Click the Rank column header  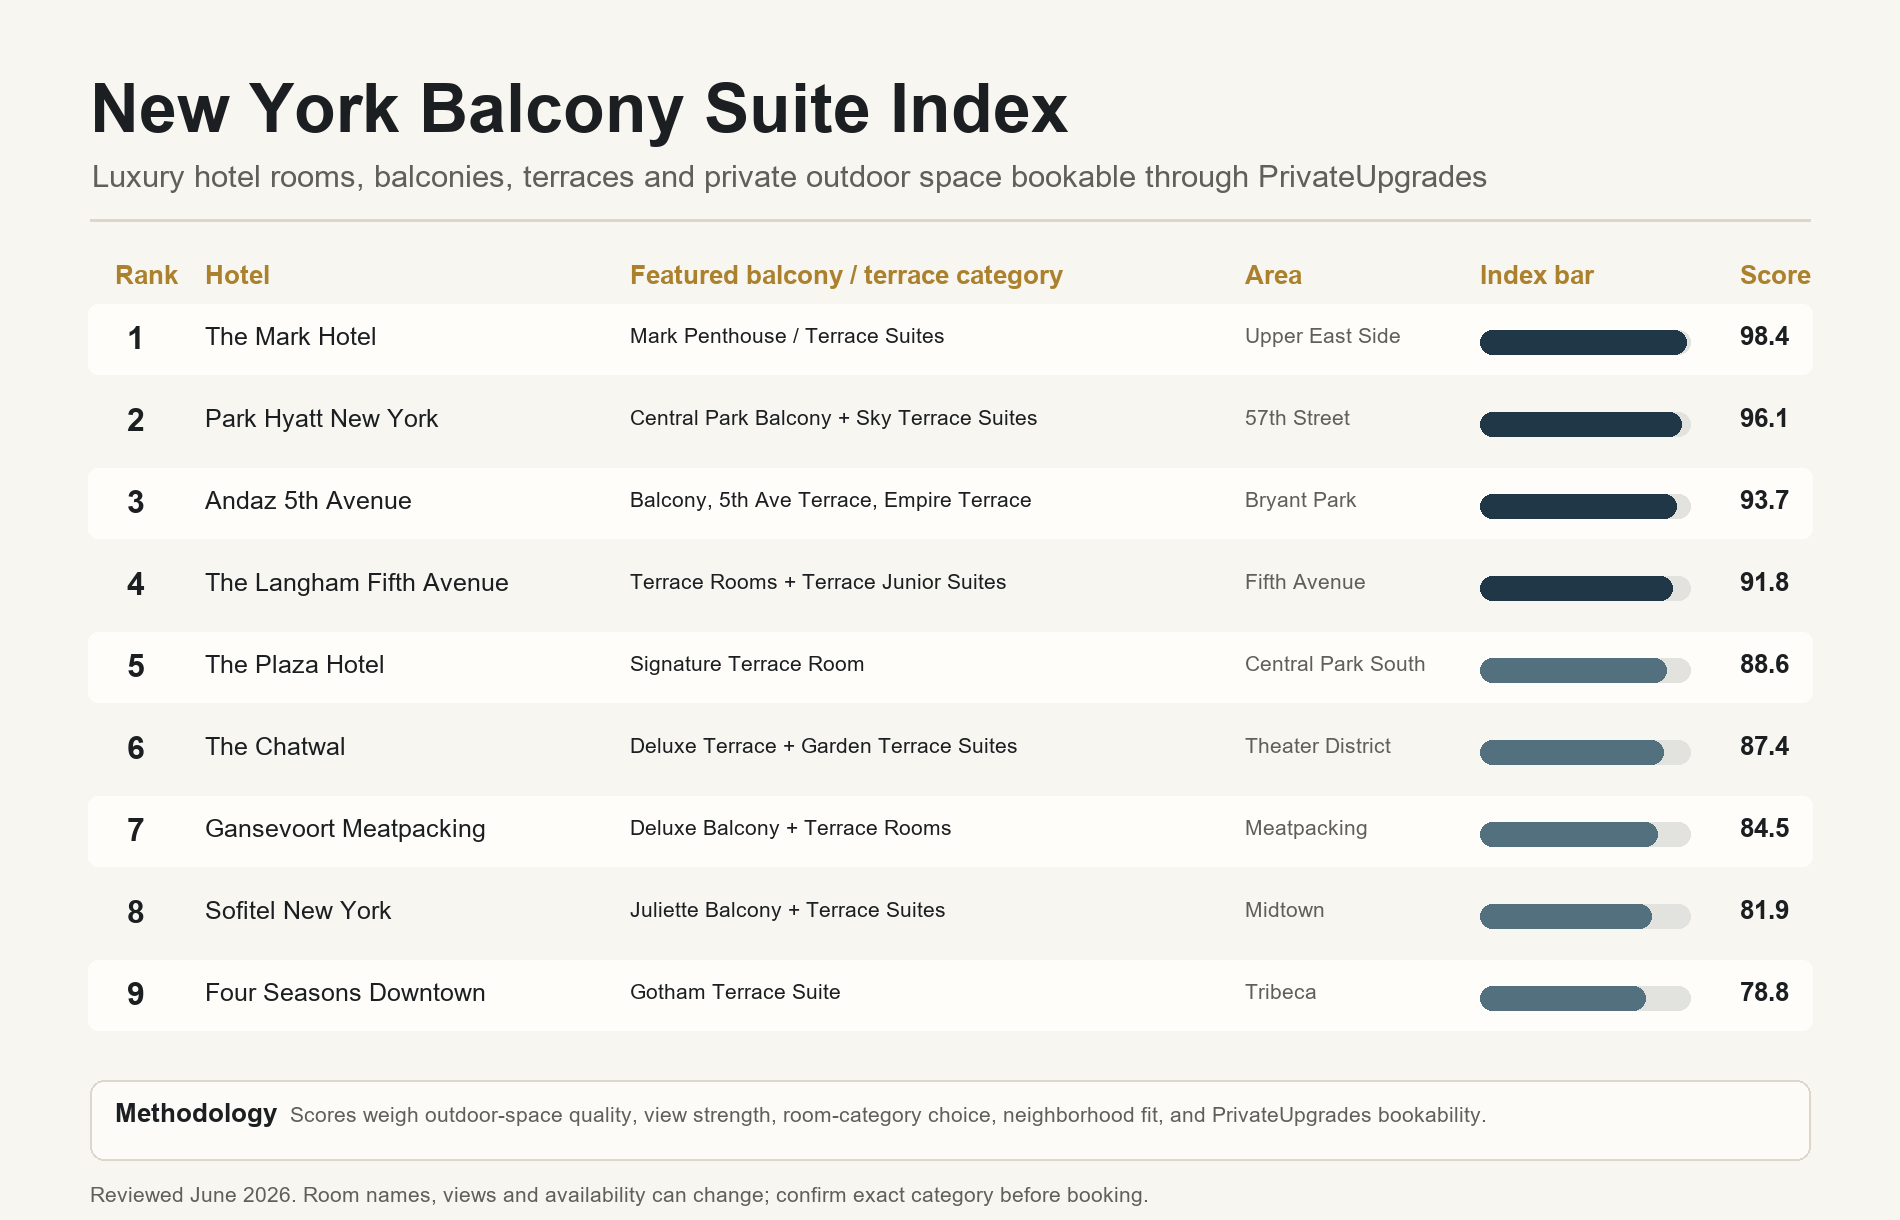(146, 275)
